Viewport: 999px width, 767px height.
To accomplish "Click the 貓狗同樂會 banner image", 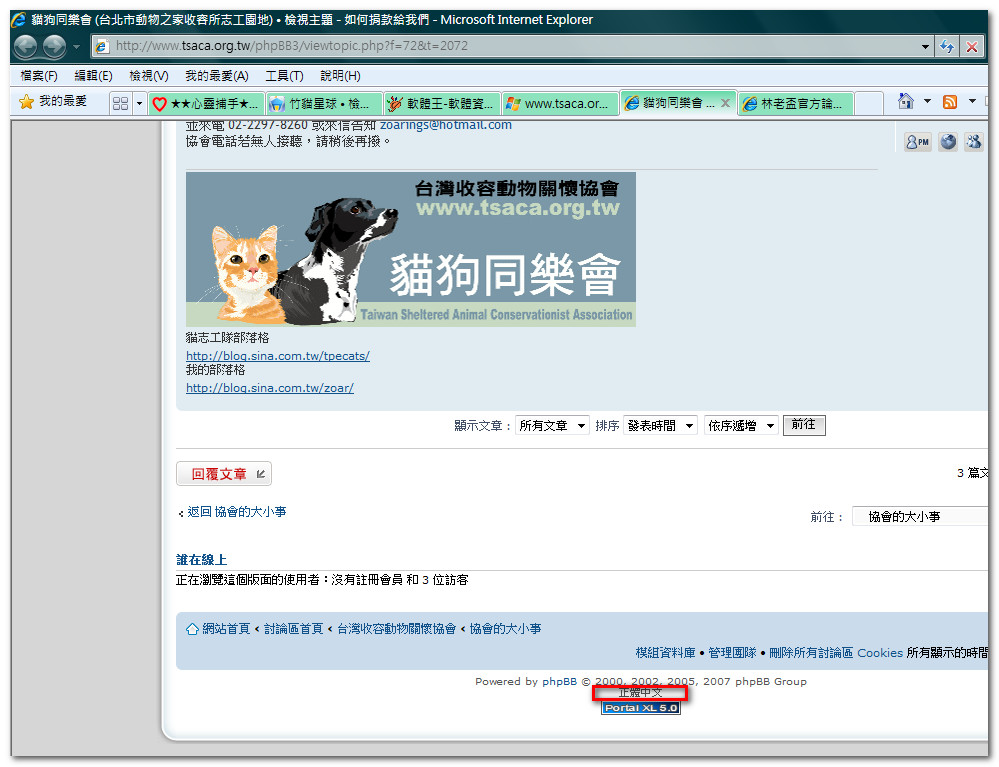I will (x=410, y=249).
